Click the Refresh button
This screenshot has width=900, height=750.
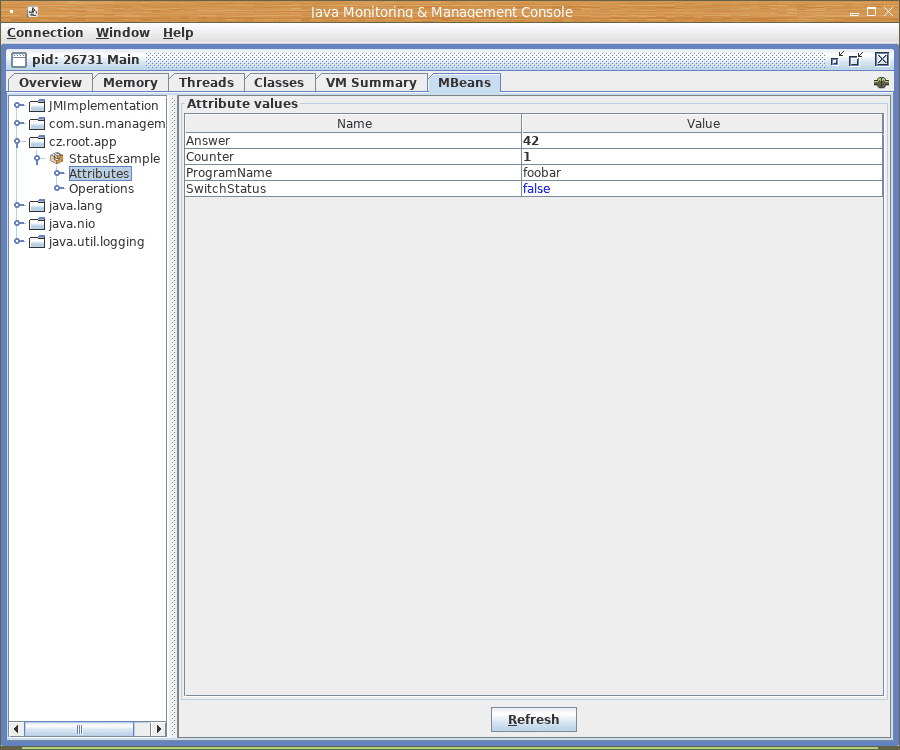(x=534, y=720)
